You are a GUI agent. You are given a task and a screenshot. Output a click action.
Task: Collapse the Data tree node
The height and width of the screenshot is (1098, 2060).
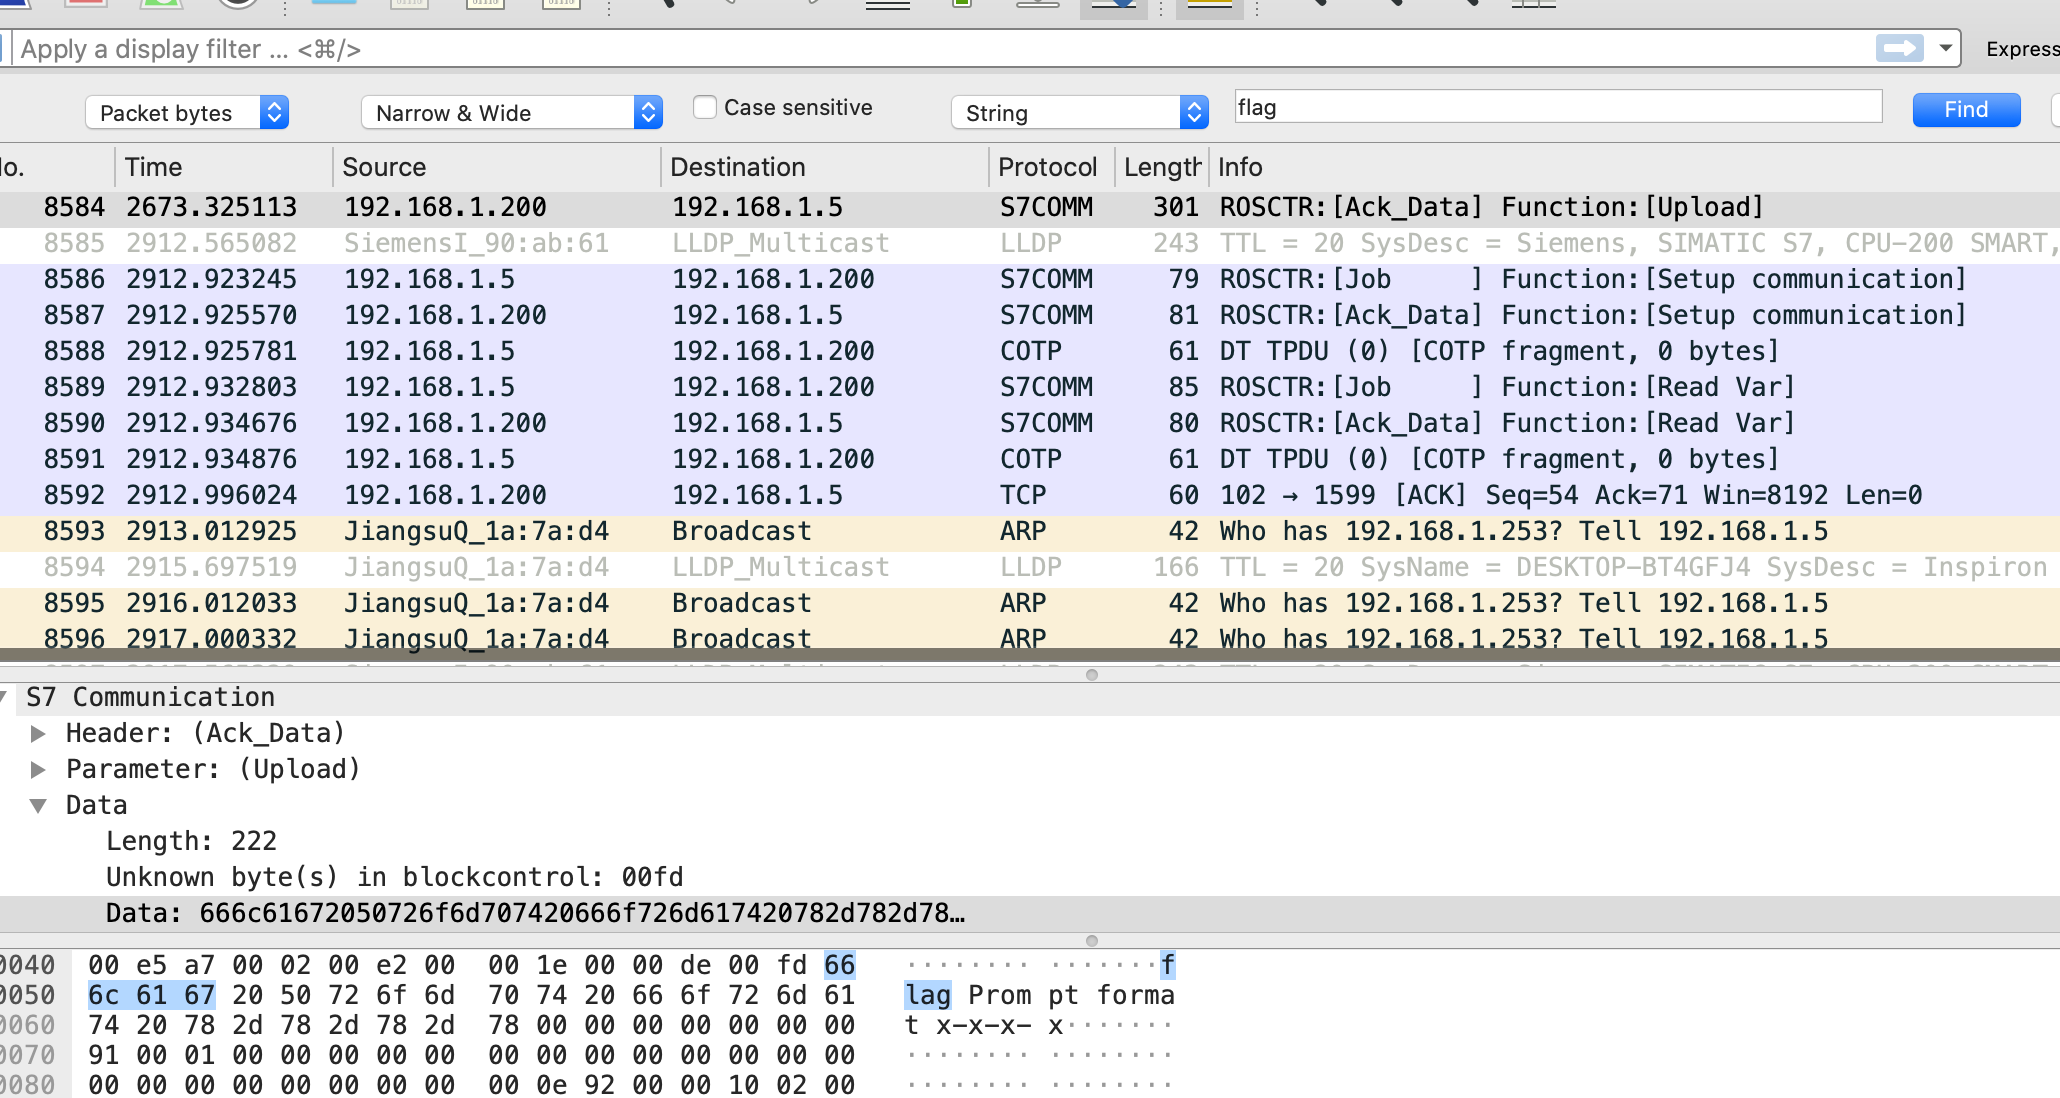point(38,805)
